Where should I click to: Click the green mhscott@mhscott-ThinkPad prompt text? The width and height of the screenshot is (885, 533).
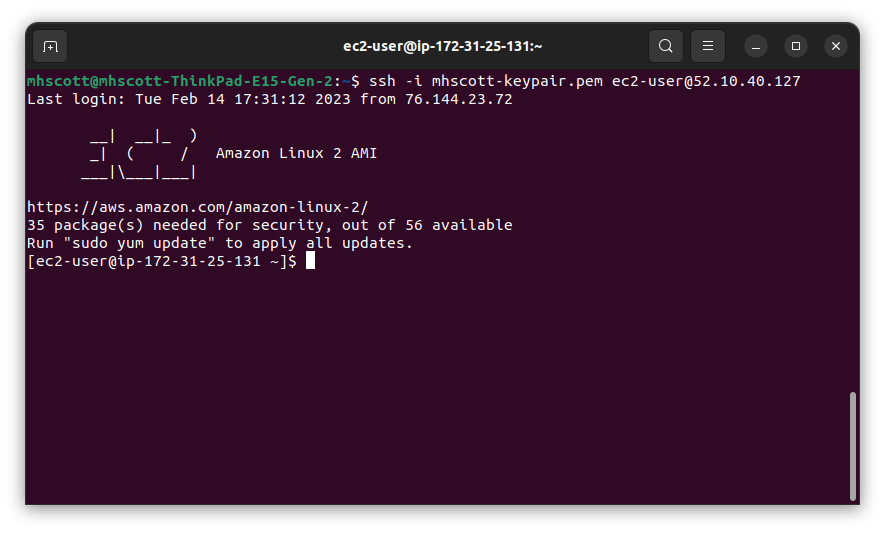click(180, 81)
